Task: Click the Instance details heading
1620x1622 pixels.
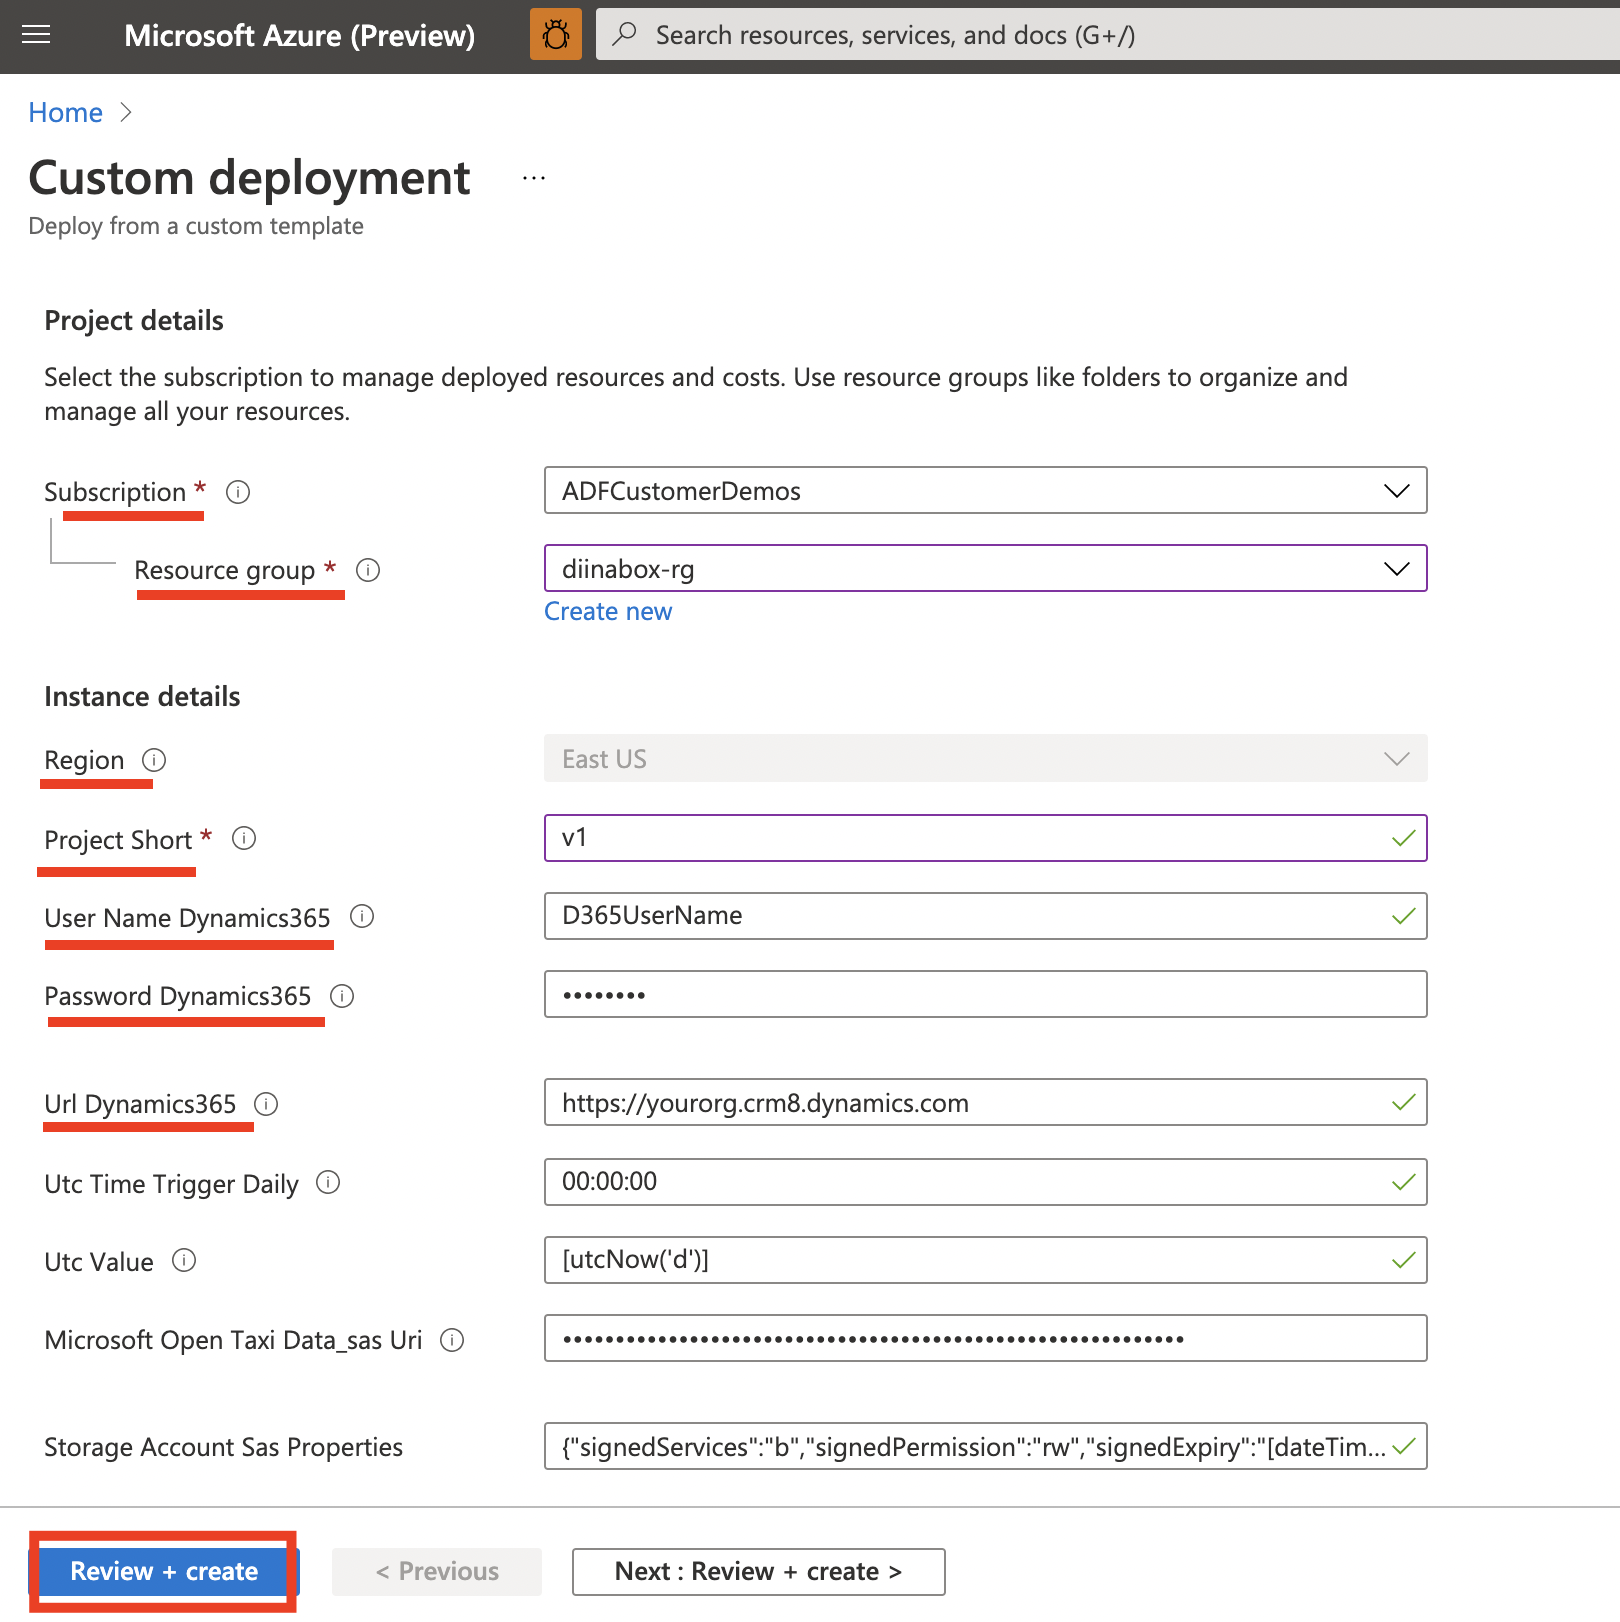Action: [x=142, y=697]
